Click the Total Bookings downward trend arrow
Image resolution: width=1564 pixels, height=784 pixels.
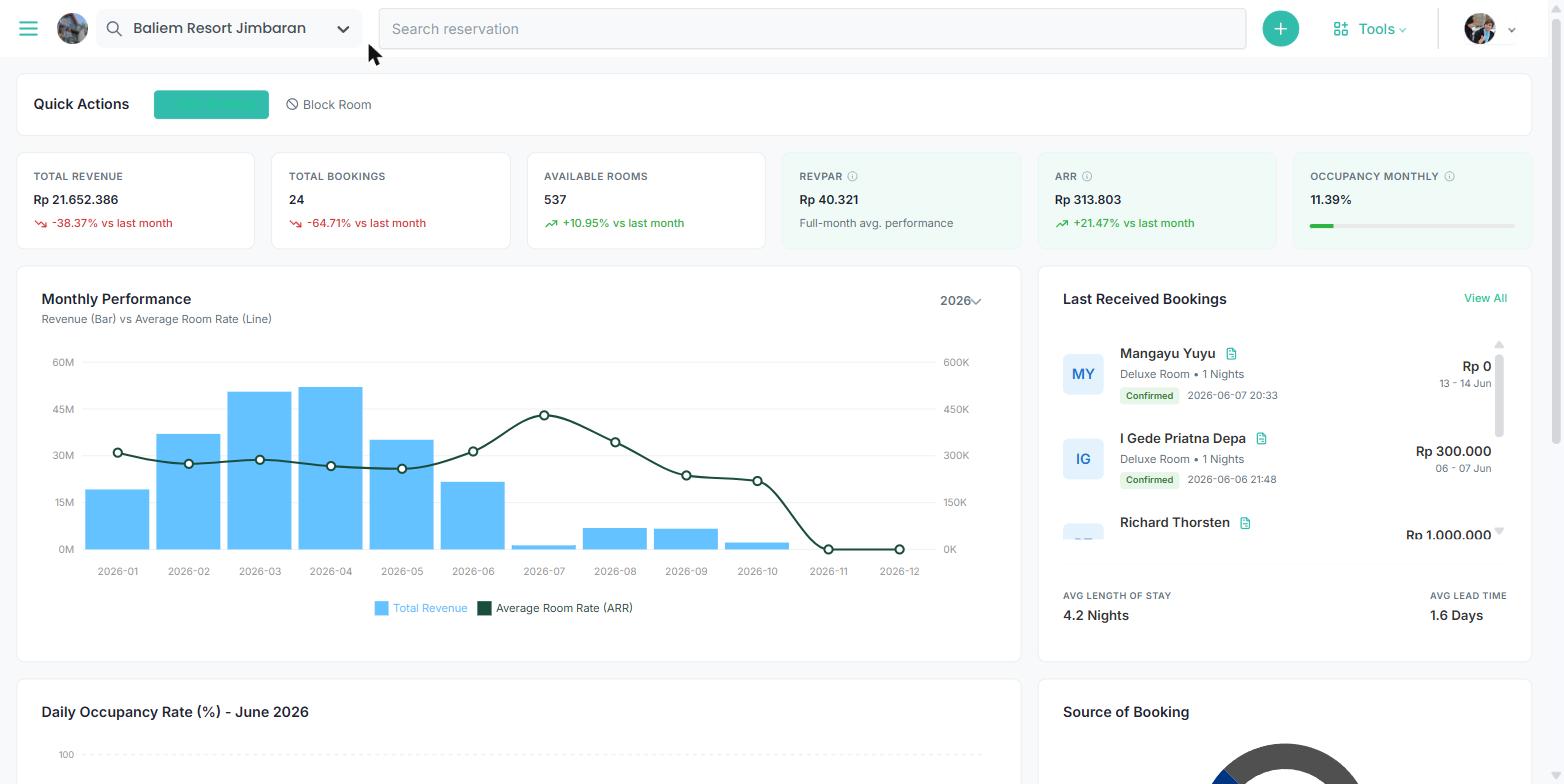[296, 224]
